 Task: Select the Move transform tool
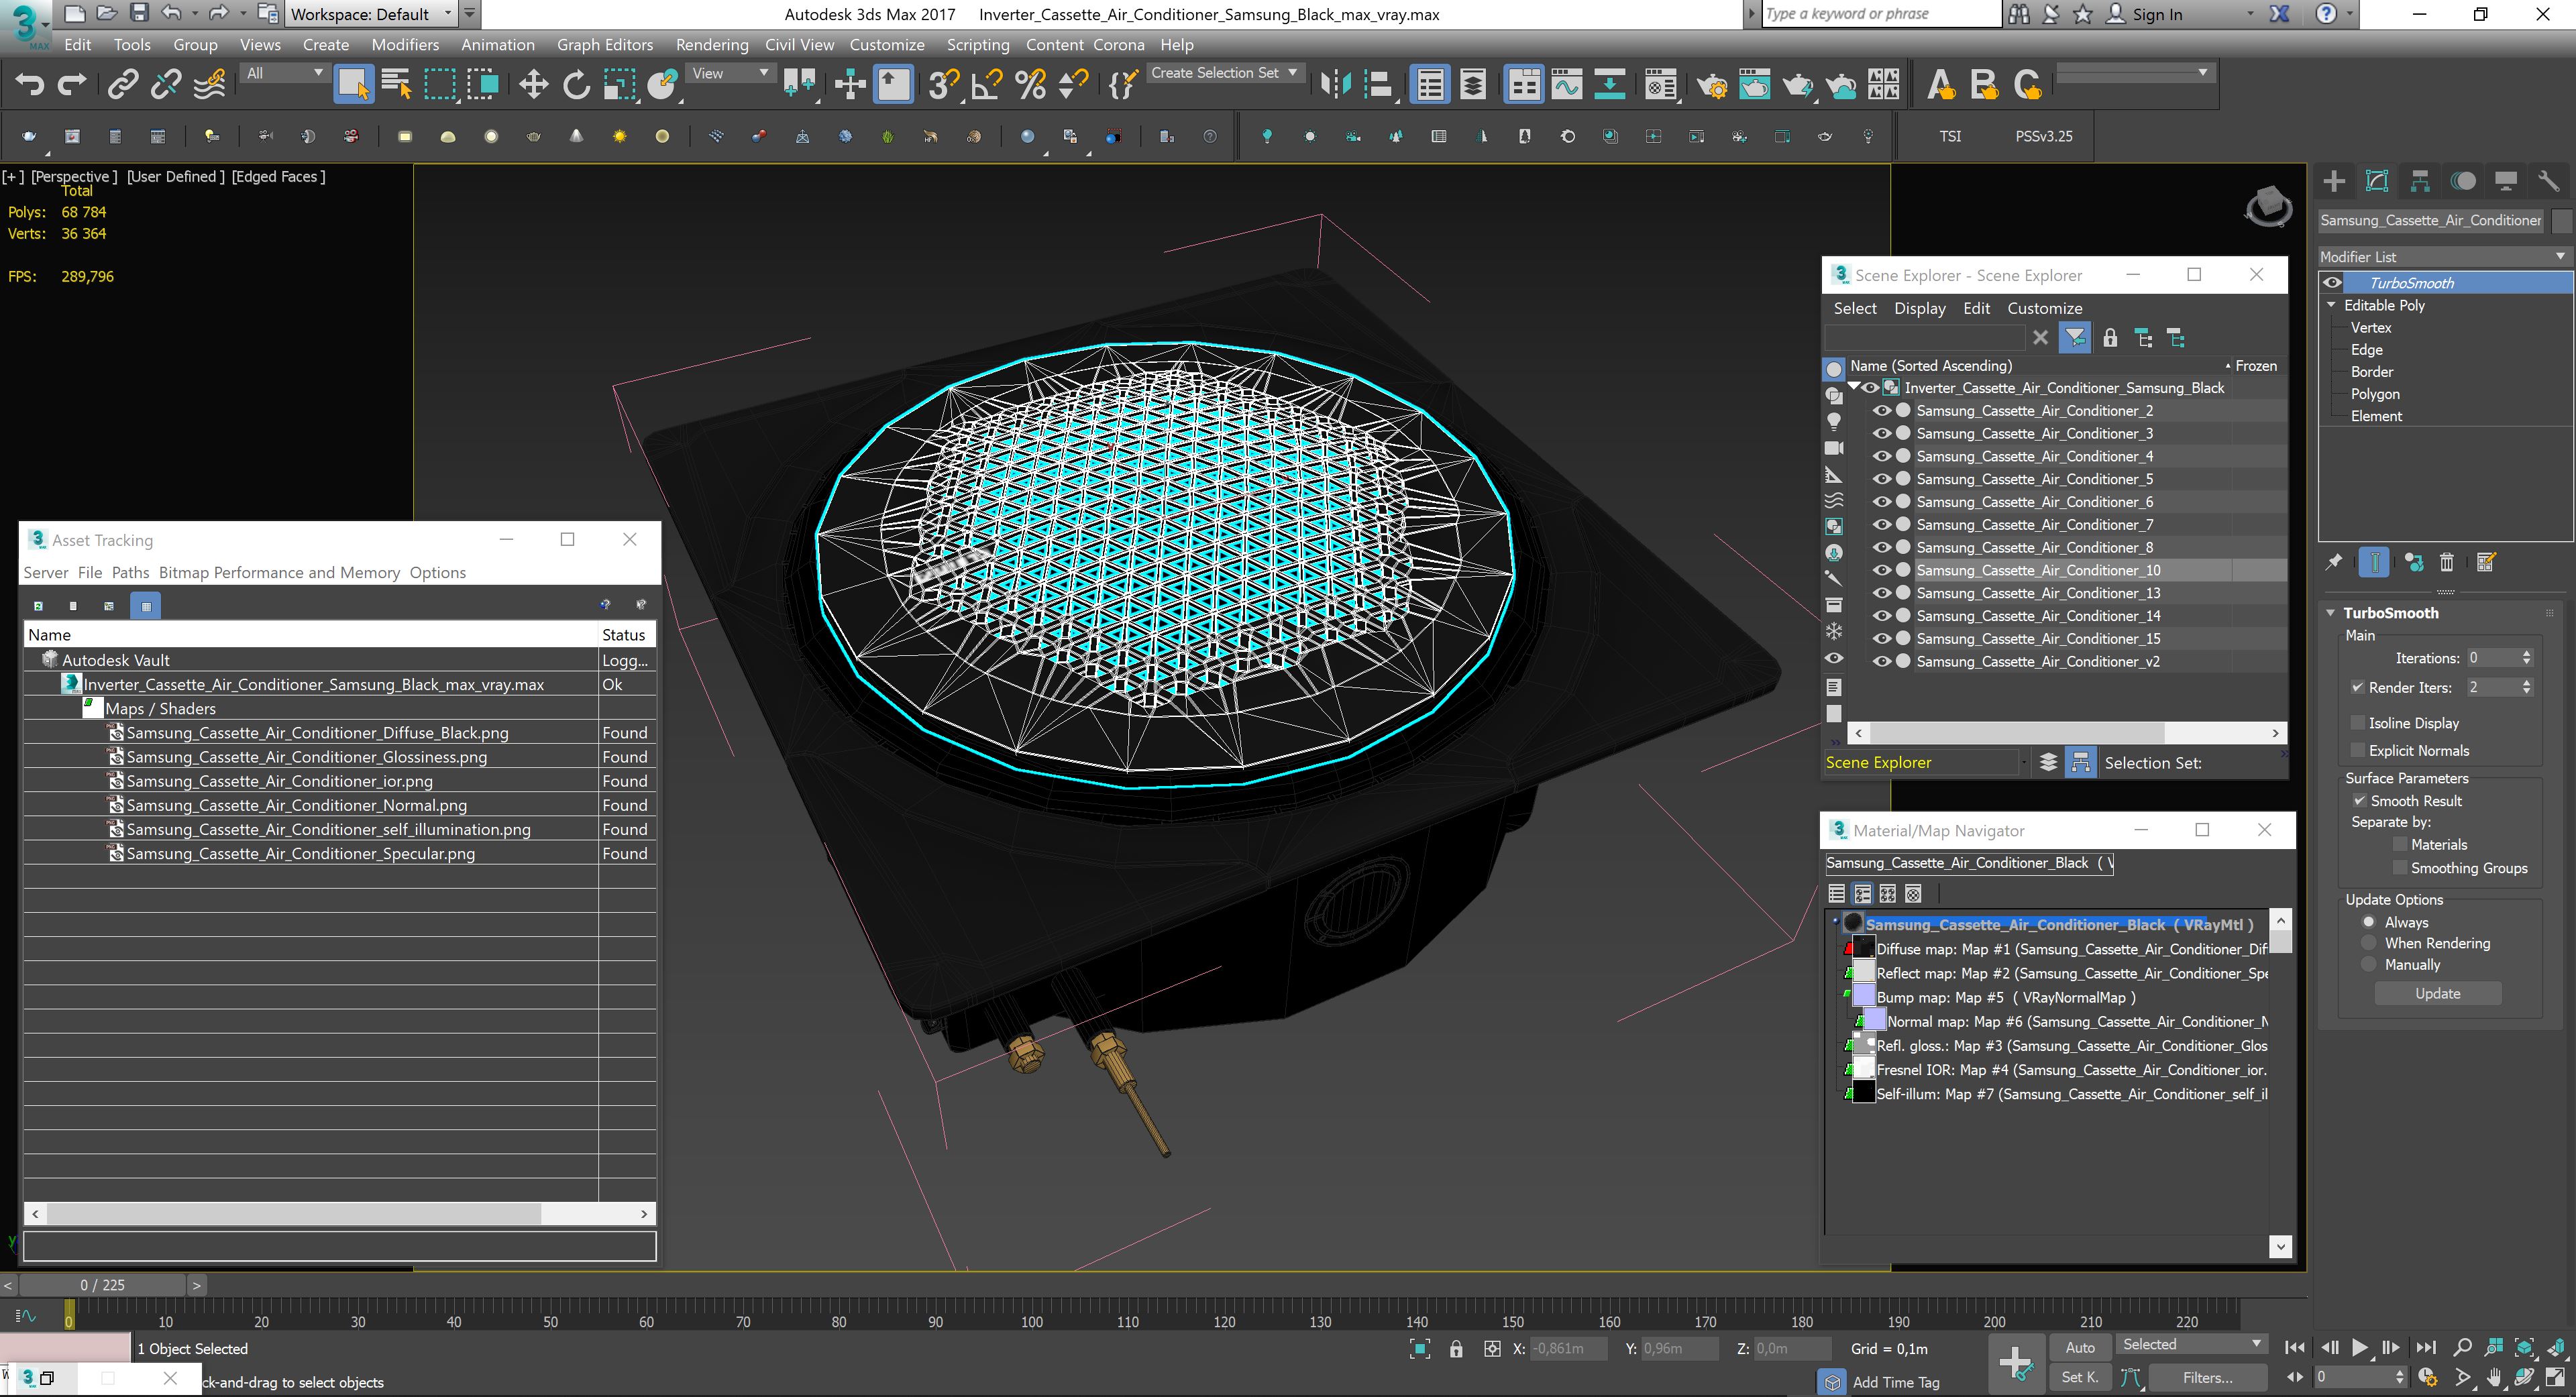[533, 85]
